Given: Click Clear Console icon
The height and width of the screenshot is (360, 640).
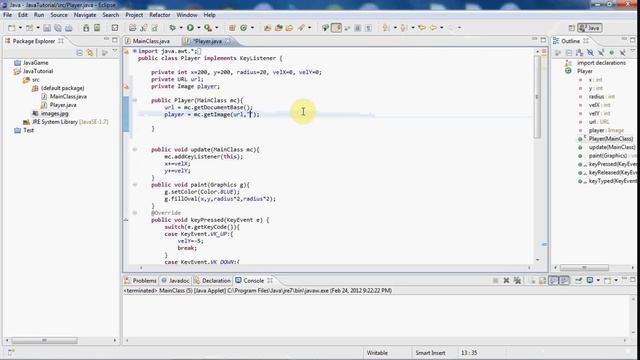Looking at the screenshot, I should pyautogui.click(x=531, y=280).
